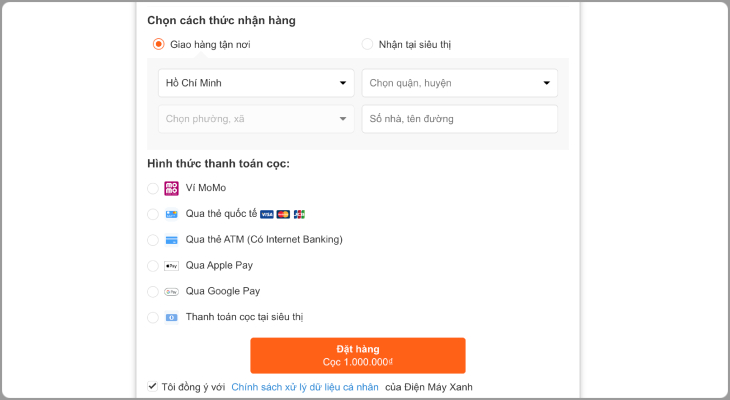
Task: Select the 'Giao hàng tận nơi' radio option
Action: tap(158, 44)
